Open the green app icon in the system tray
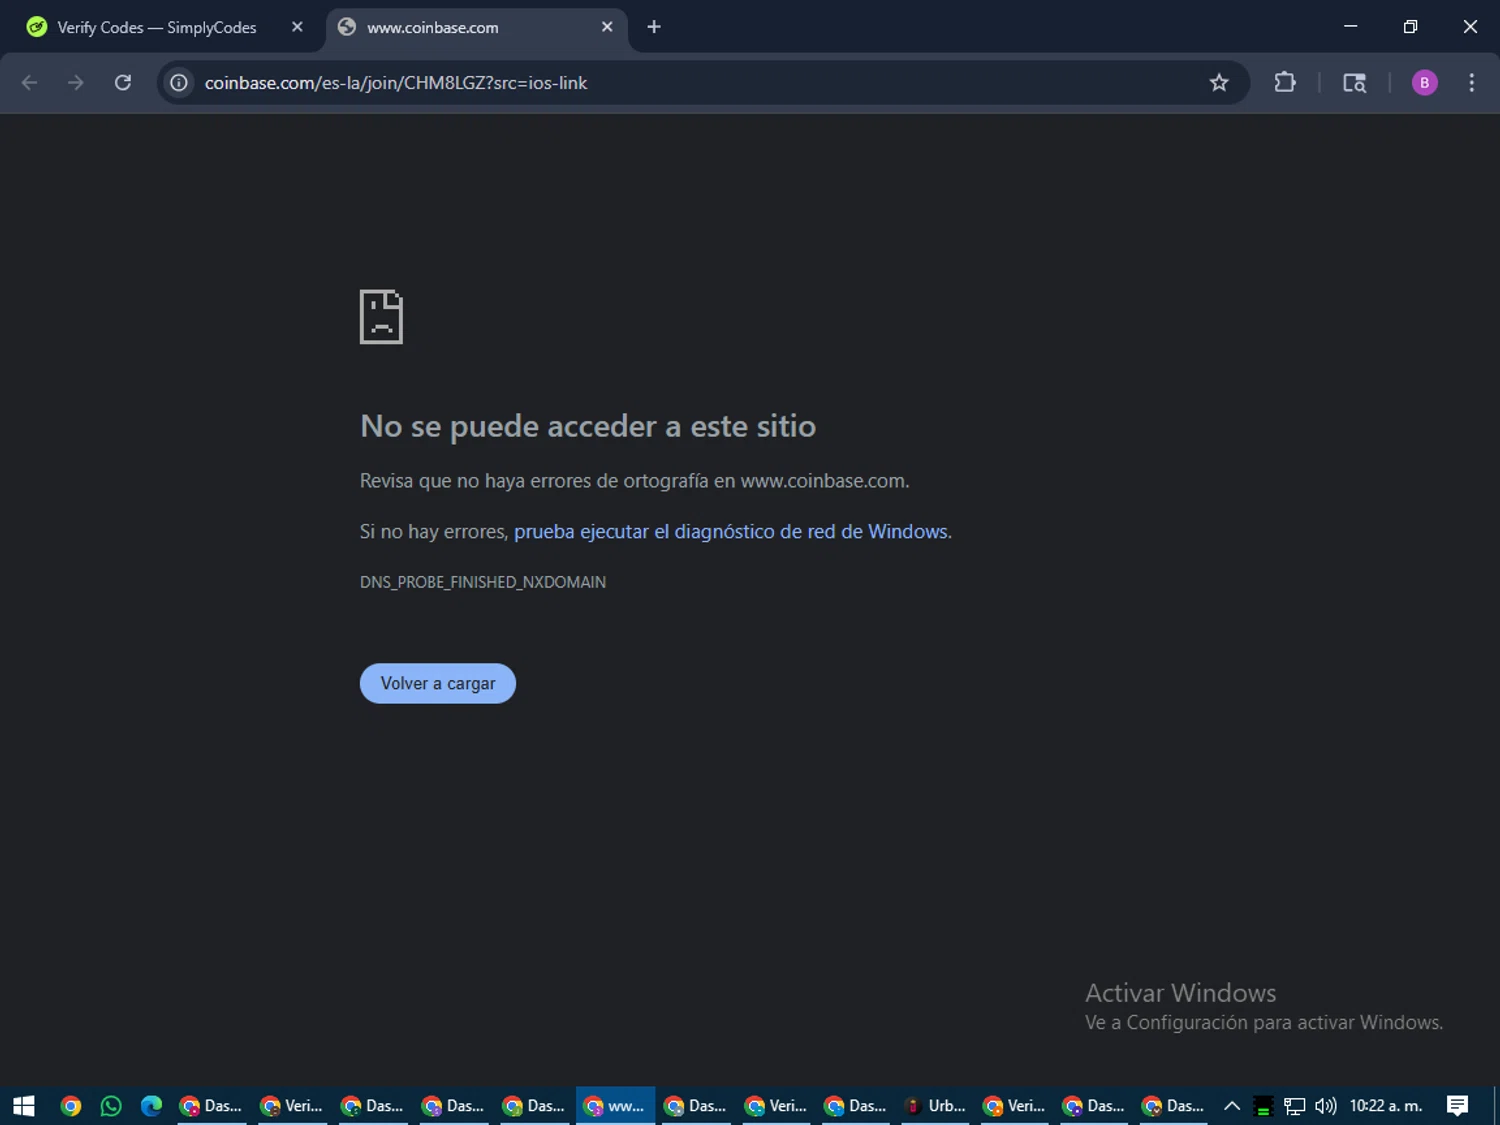The height and width of the screenshot is (1125, 1500). tap(1263, 1106)
